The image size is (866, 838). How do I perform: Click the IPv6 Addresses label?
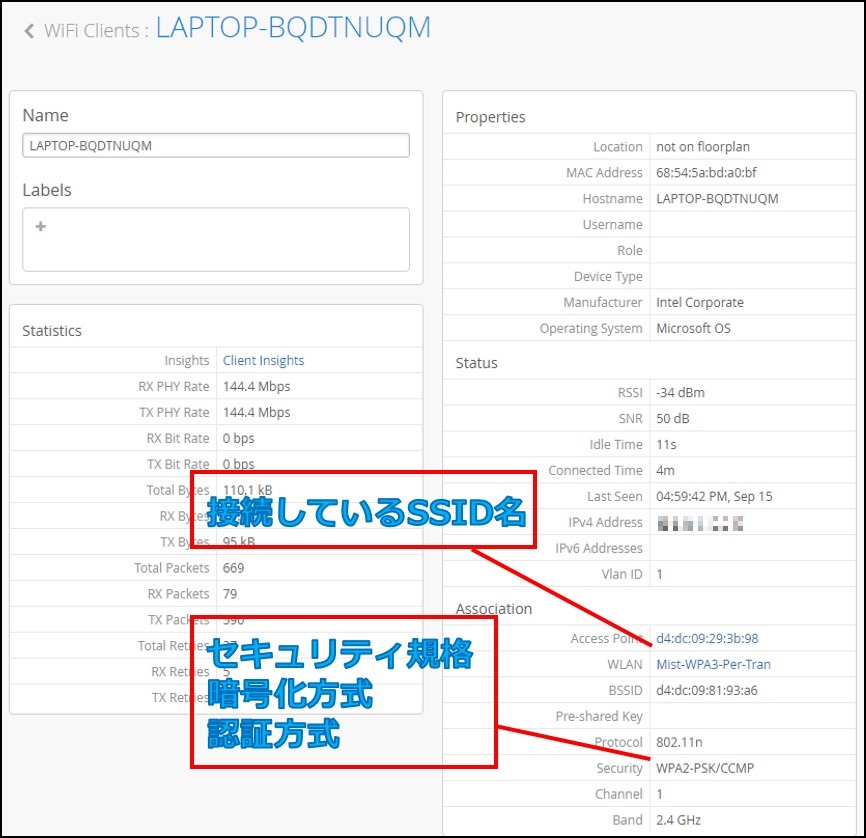click(599, 549)
